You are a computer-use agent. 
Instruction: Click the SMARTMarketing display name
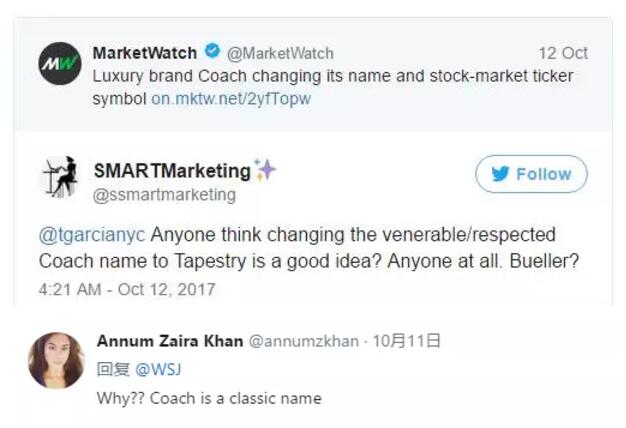pos(172,171)
